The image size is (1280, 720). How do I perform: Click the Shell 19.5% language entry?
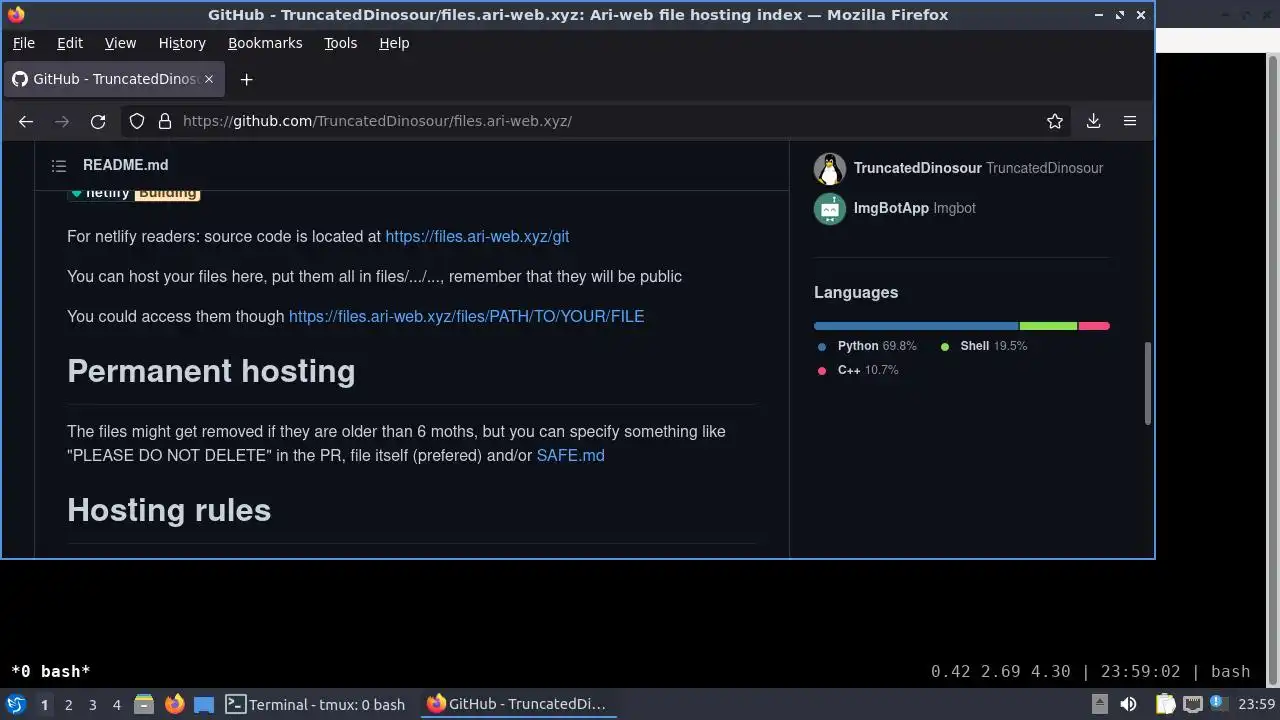[x=984, y=346]
